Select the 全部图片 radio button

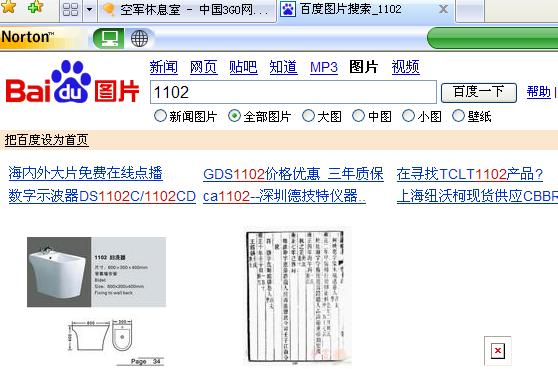(234, 116)
